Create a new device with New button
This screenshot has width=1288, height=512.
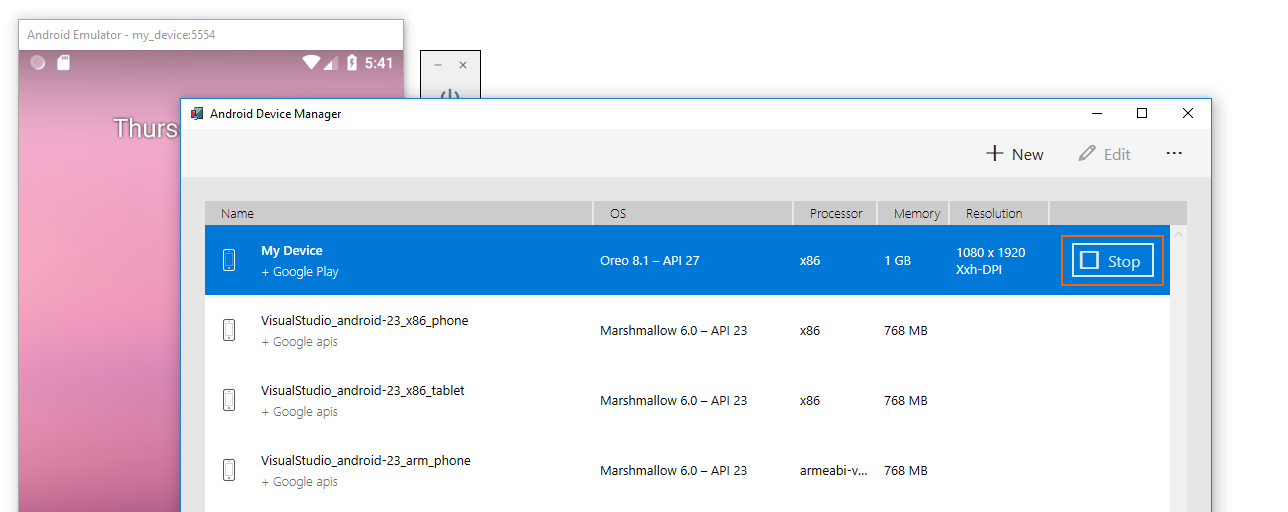coord(1014,154)
